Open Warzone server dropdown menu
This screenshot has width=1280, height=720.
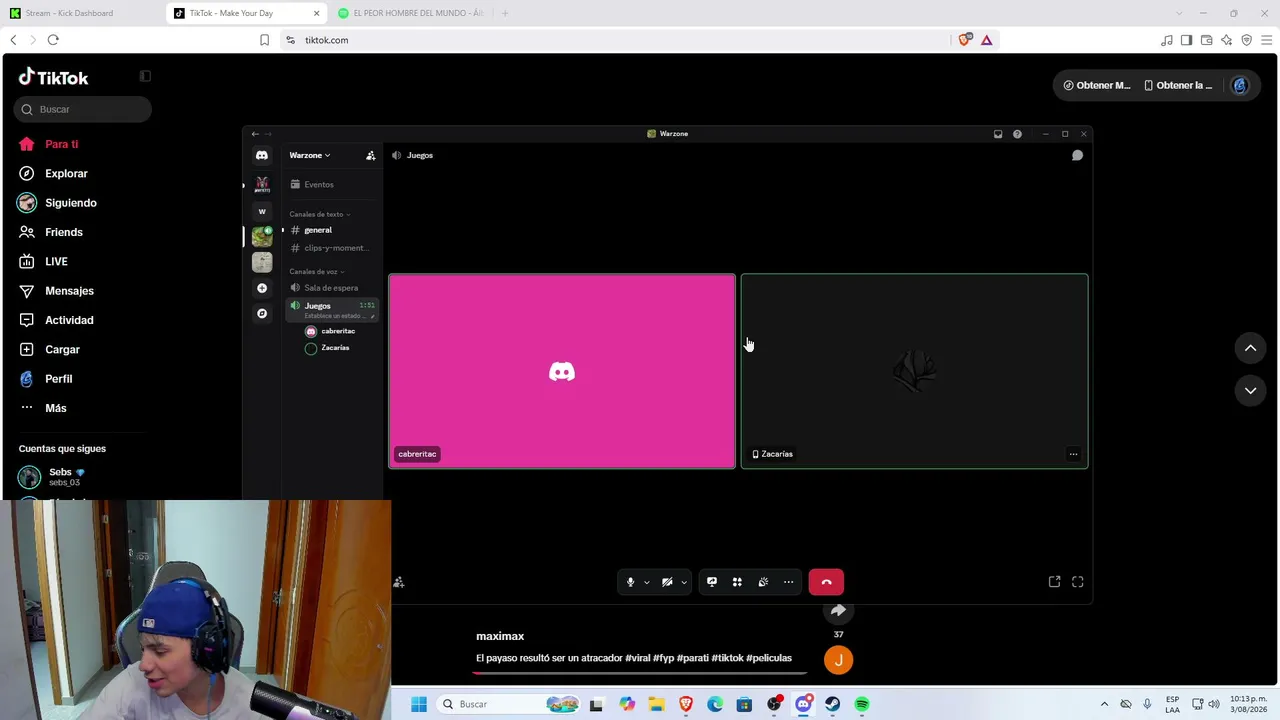pyautogui.click(x=310, y=155)
